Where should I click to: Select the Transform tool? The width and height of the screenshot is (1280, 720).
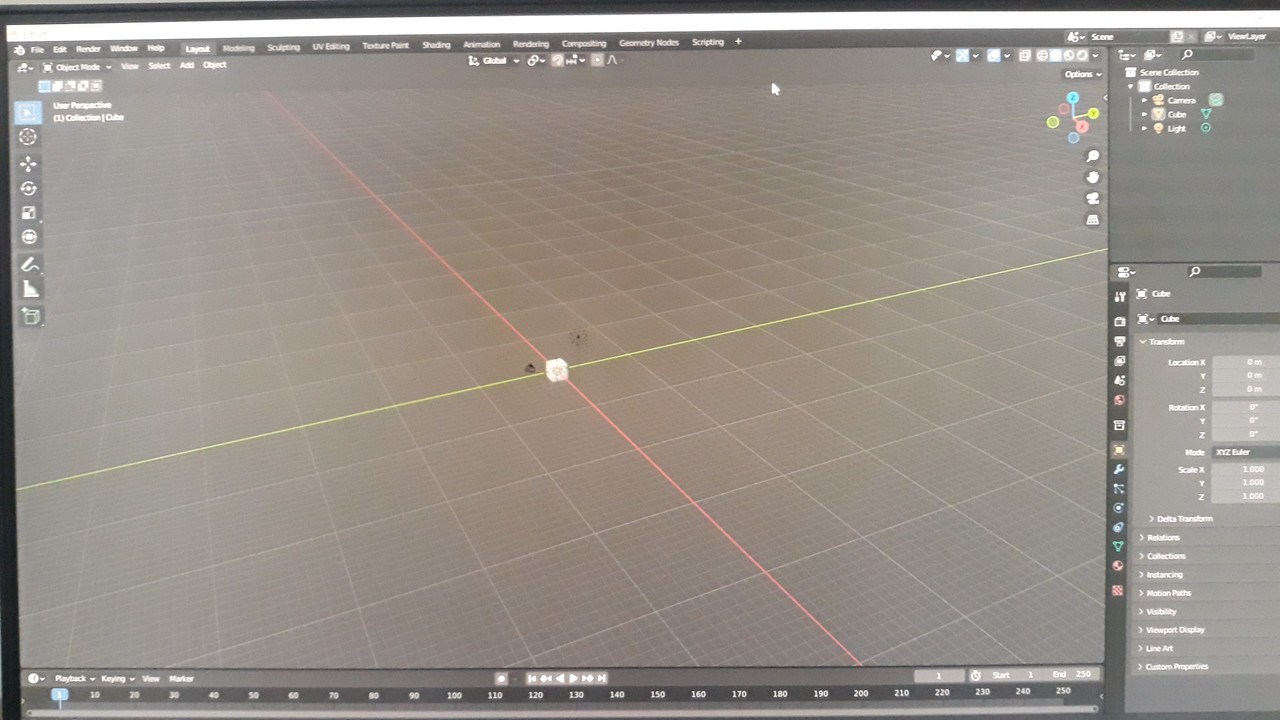28,237
